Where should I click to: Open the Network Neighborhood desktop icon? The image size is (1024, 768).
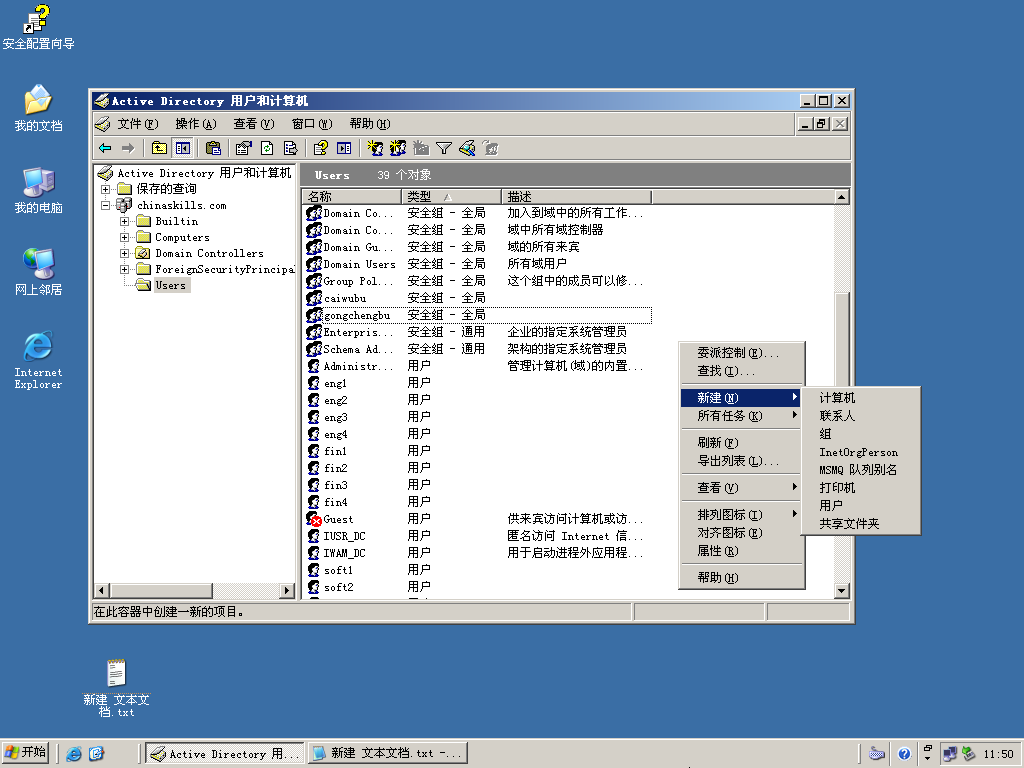point(39,272)
